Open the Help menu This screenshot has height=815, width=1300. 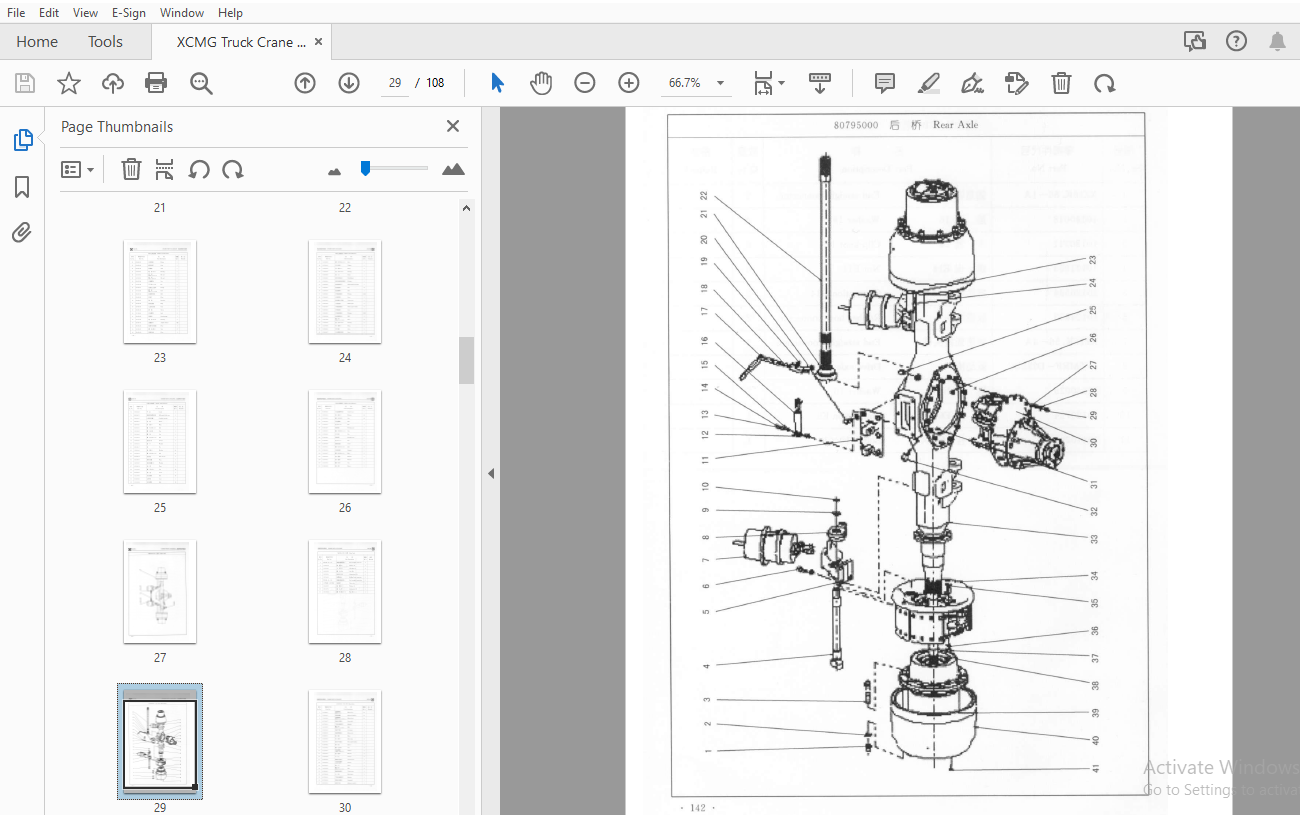tap(230, 13)
